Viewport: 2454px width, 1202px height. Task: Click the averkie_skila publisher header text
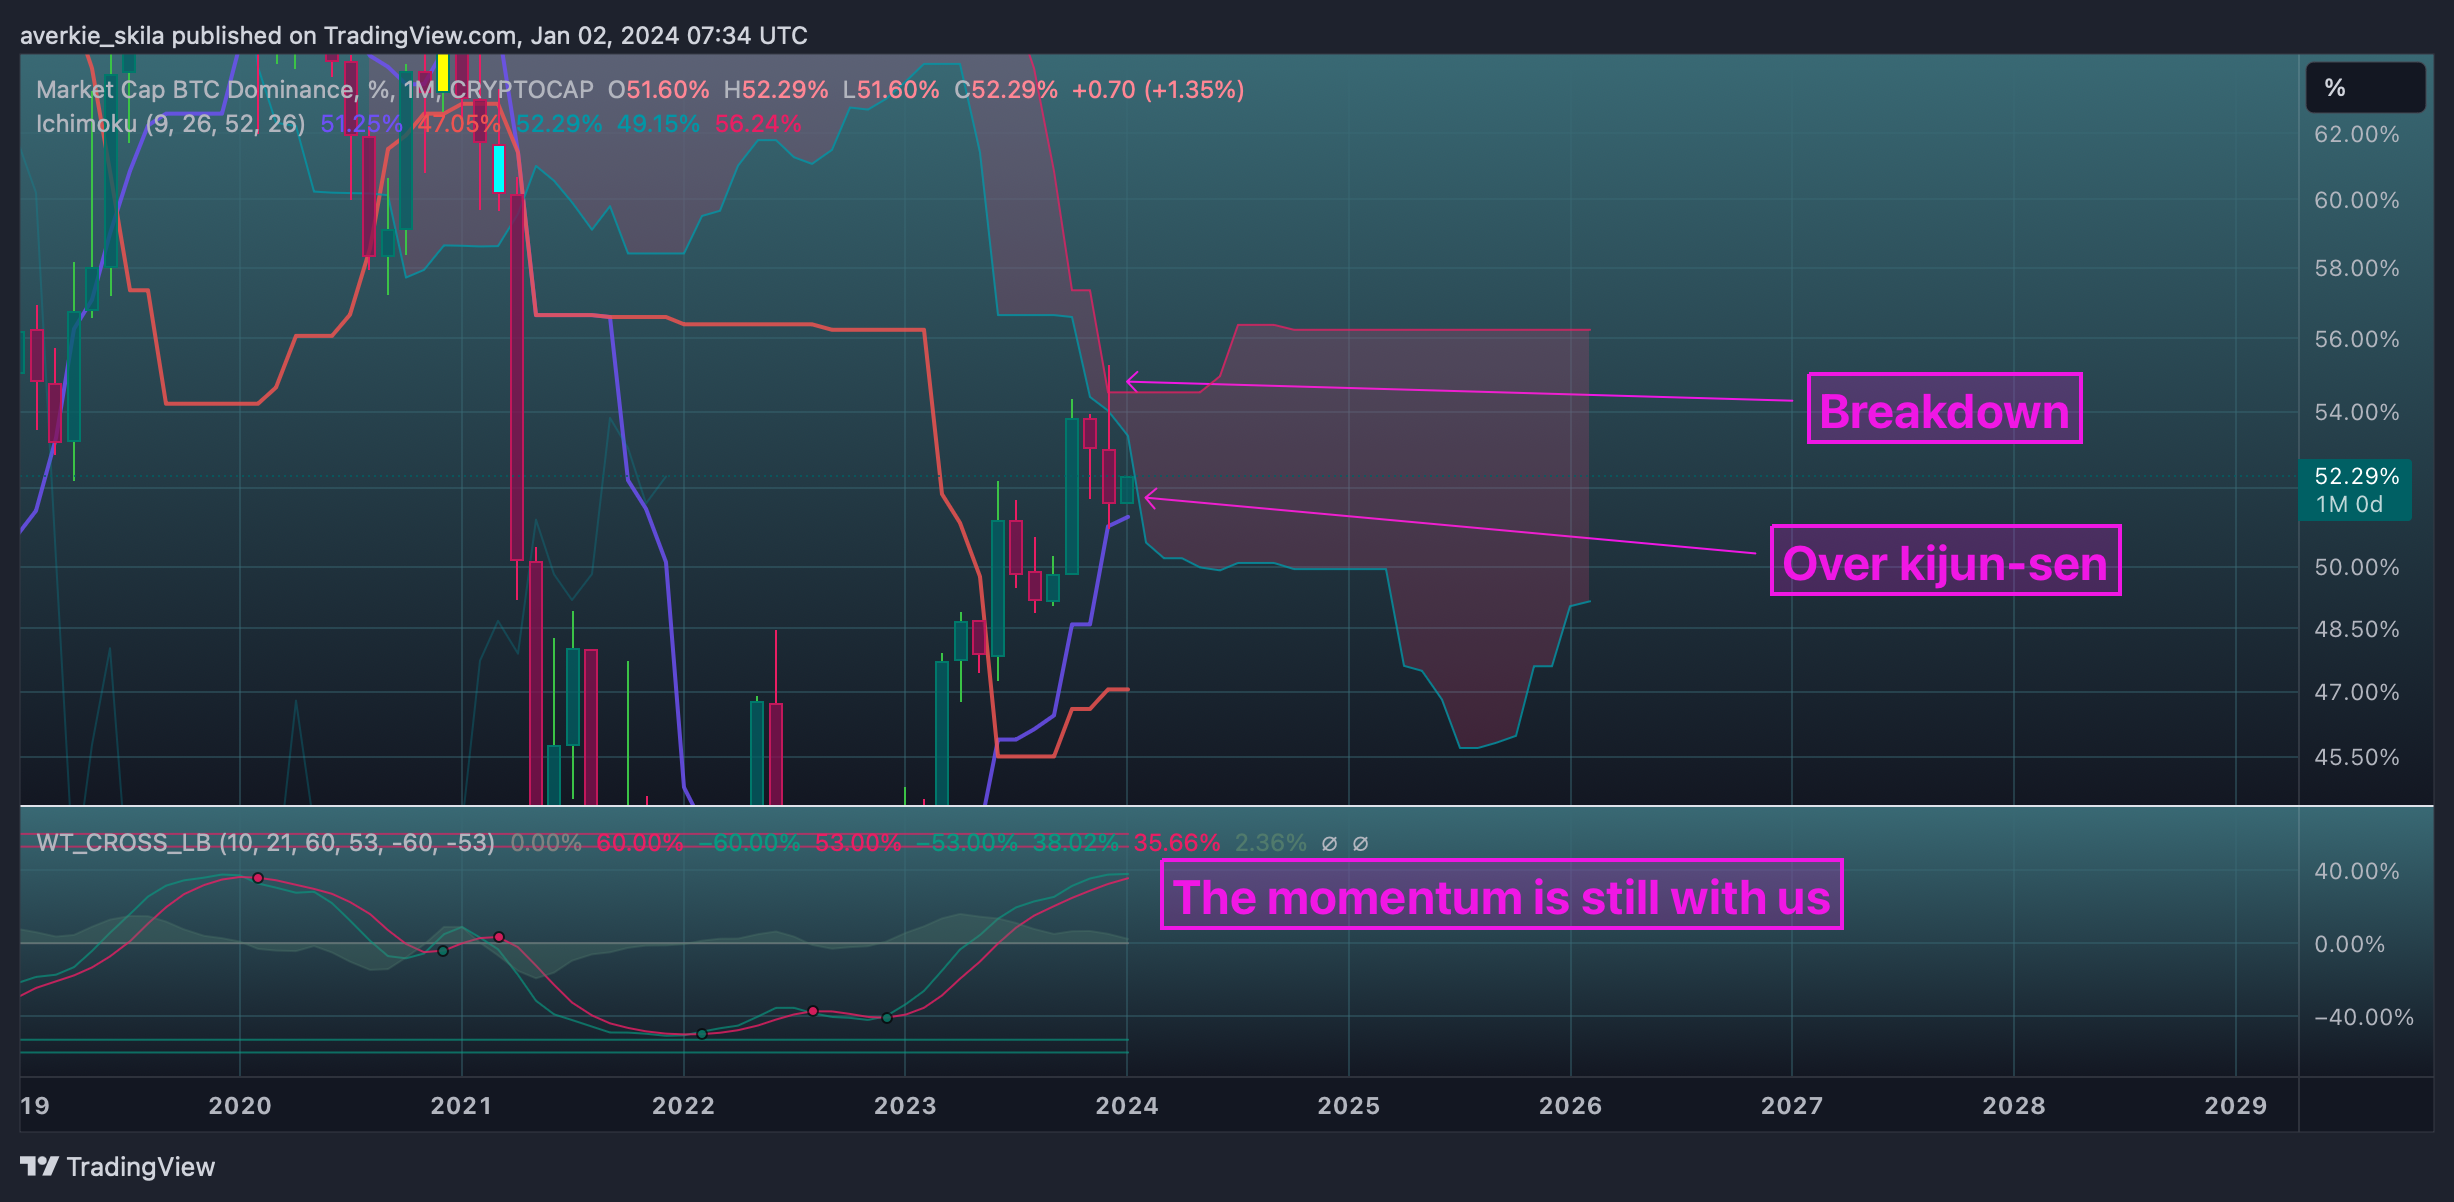(414, 36)
